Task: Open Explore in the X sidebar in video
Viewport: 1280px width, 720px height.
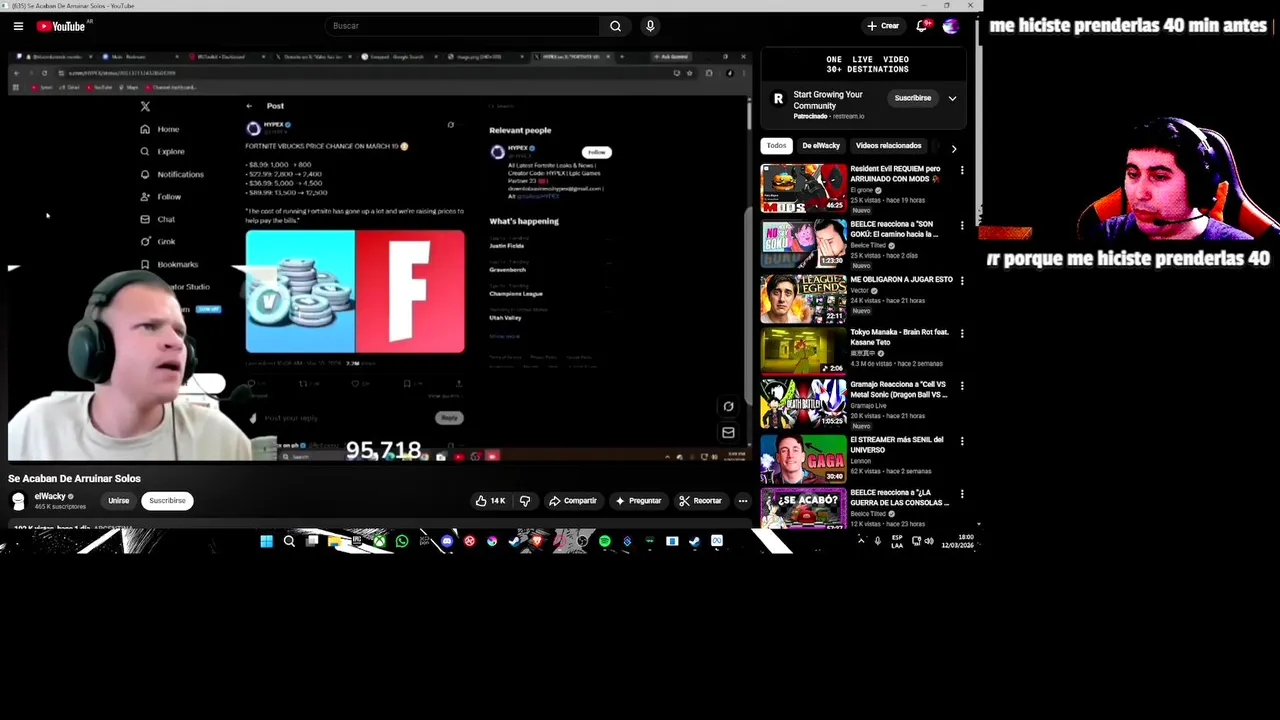Action: 163,152
